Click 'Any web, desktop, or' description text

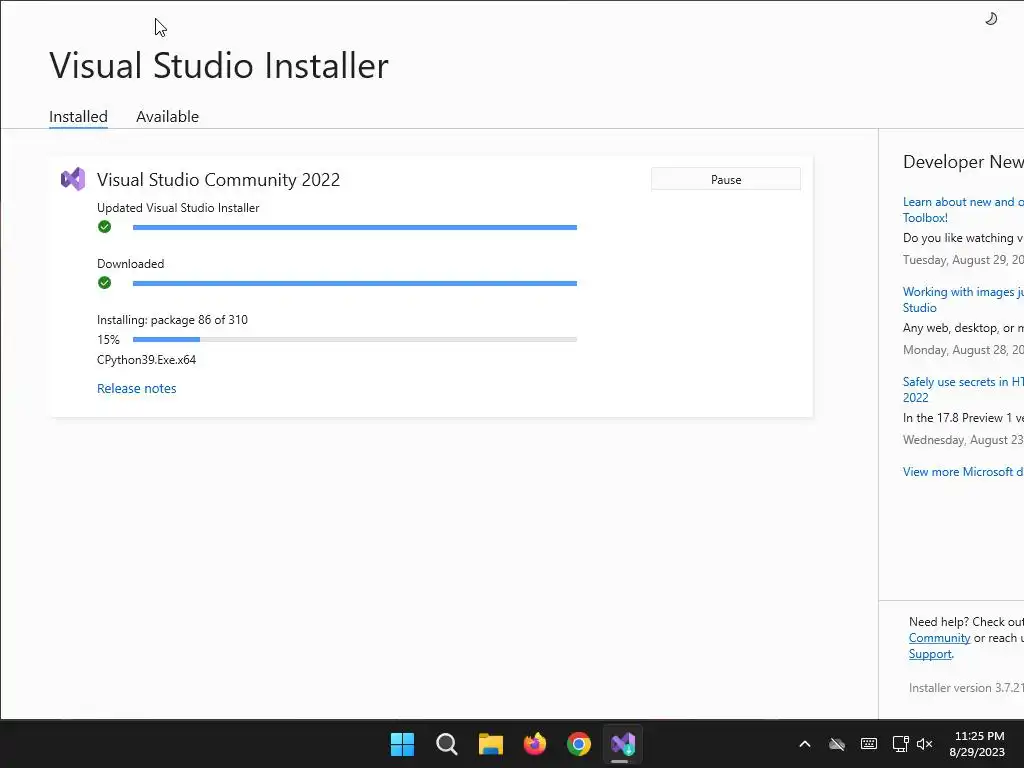pyautogui.click(x=963, y=328)
